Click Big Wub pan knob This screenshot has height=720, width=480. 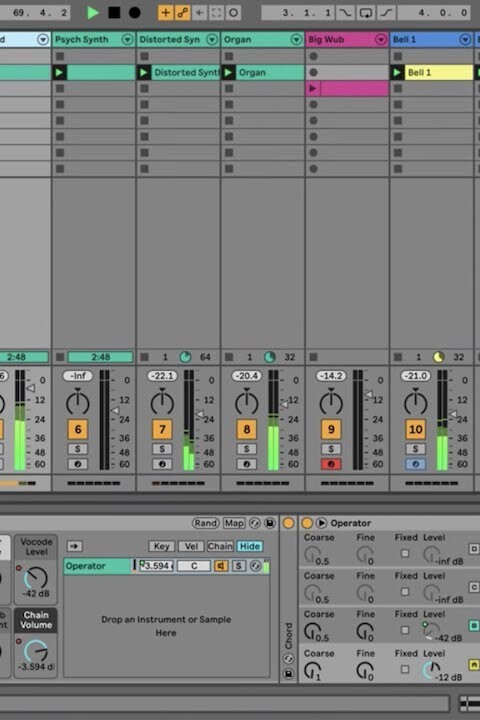[331, 402]
